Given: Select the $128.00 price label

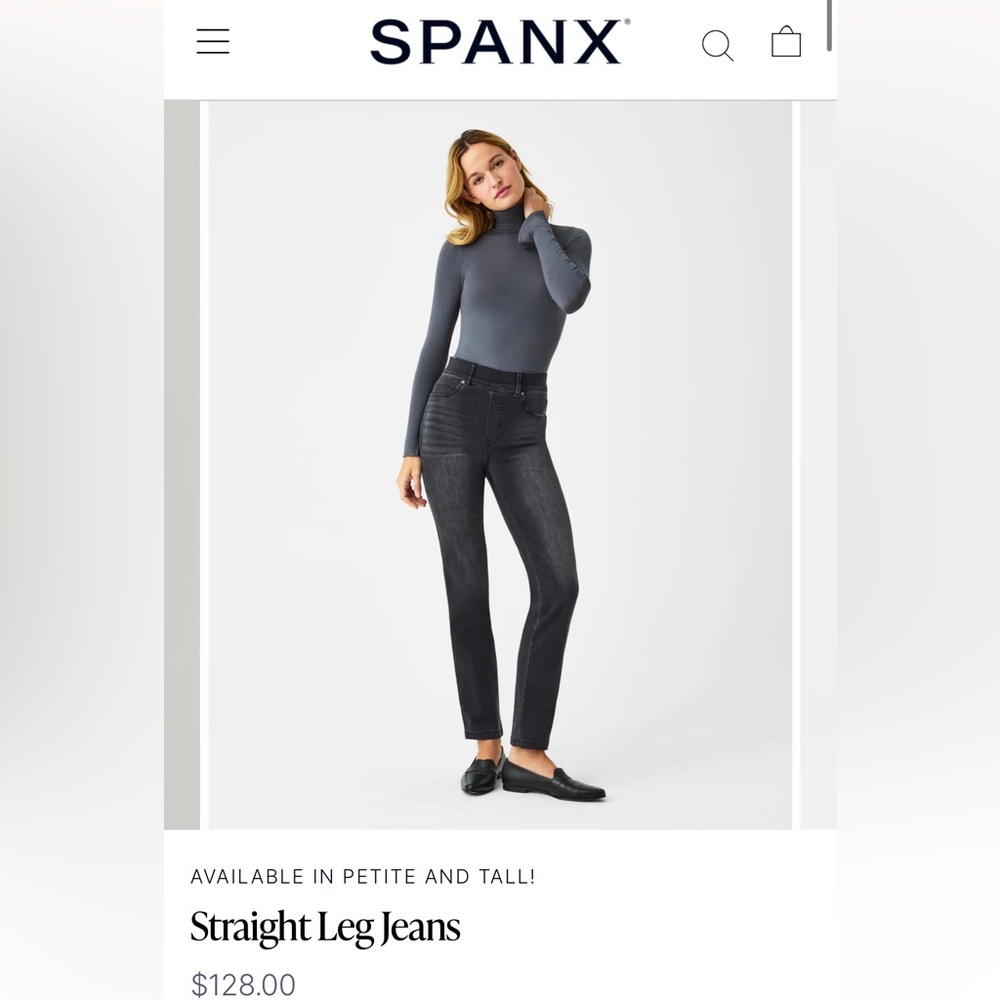Looking at the screenshot, I should point(243,984).
